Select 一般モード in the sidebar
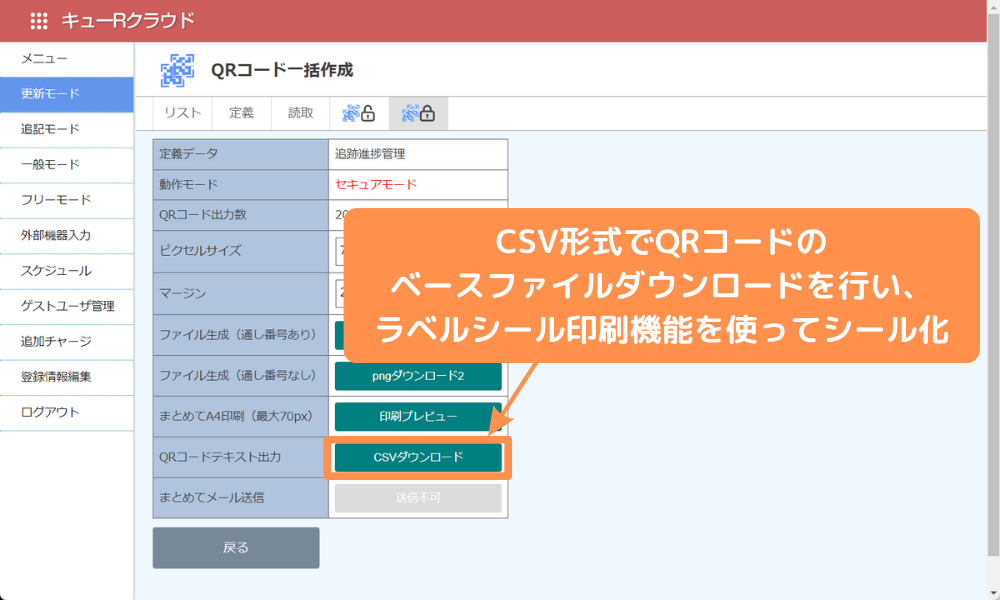 click(66, 165)
